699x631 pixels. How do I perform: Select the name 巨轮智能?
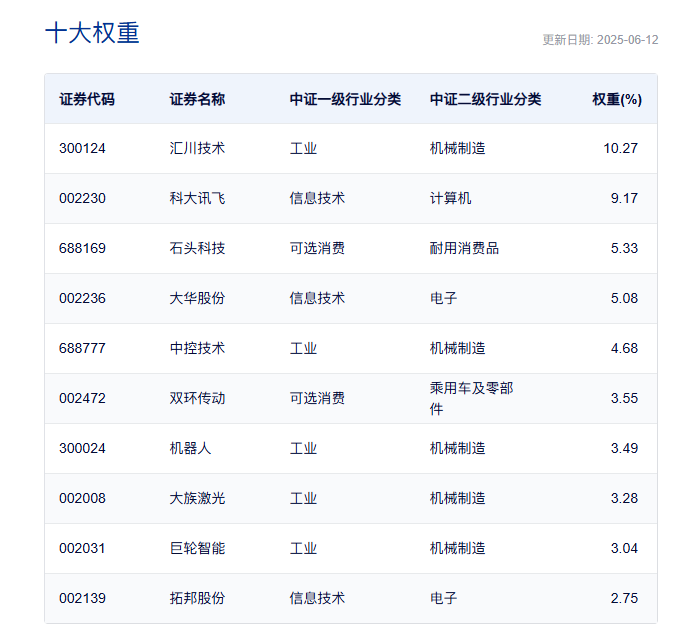coord(197,548)
